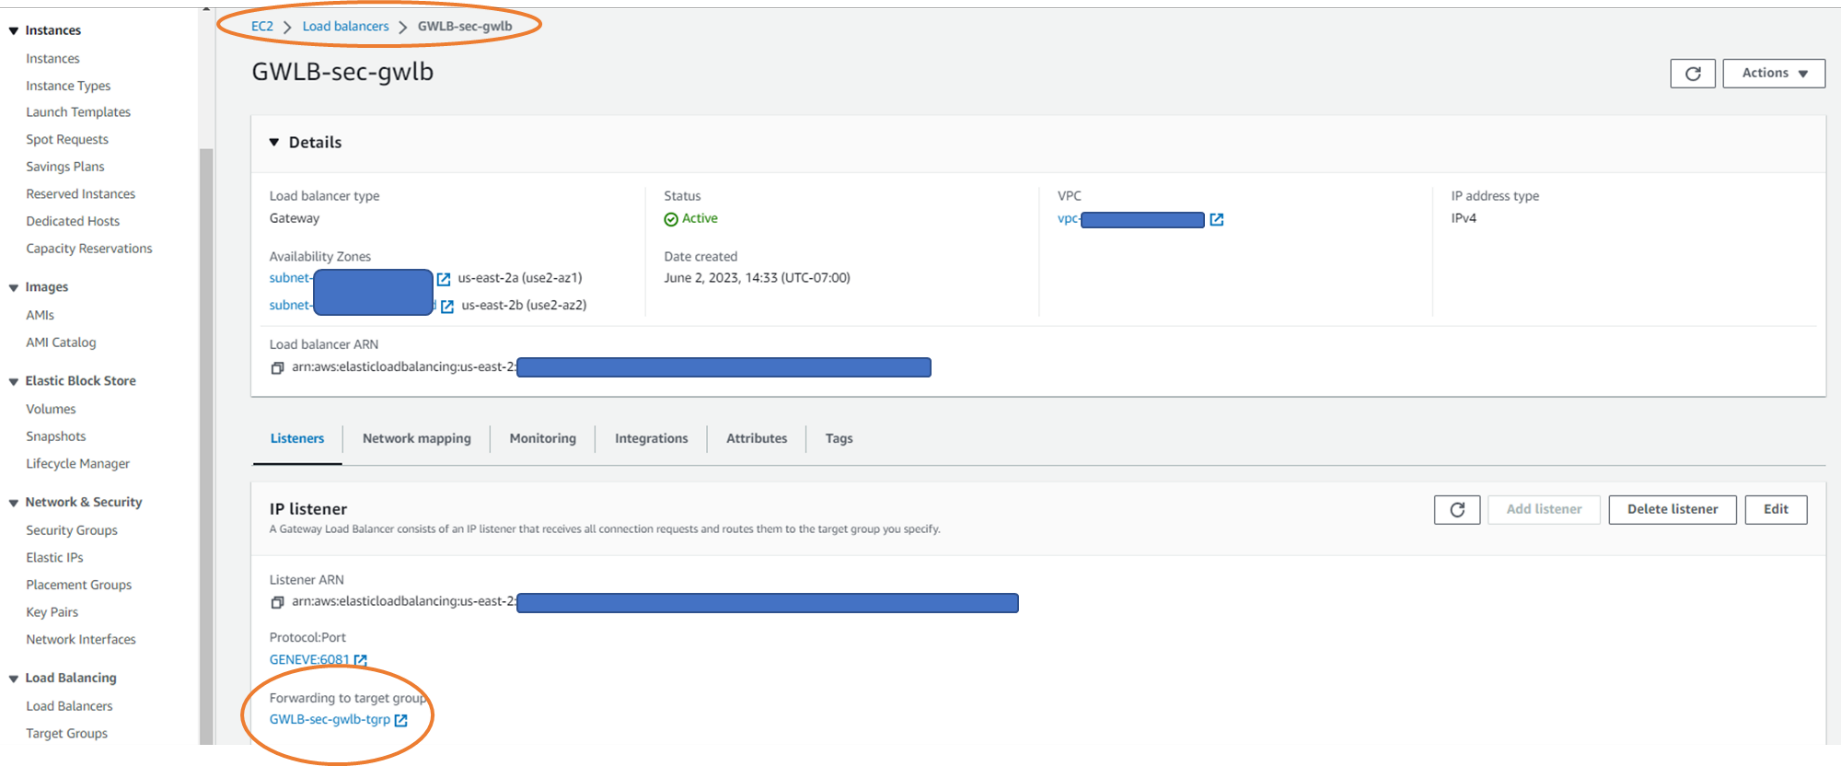Viewport: 1841px width, 766px height.
Task: Open Dedicated Hosts in the sidebar
Action: coord(72,221)
